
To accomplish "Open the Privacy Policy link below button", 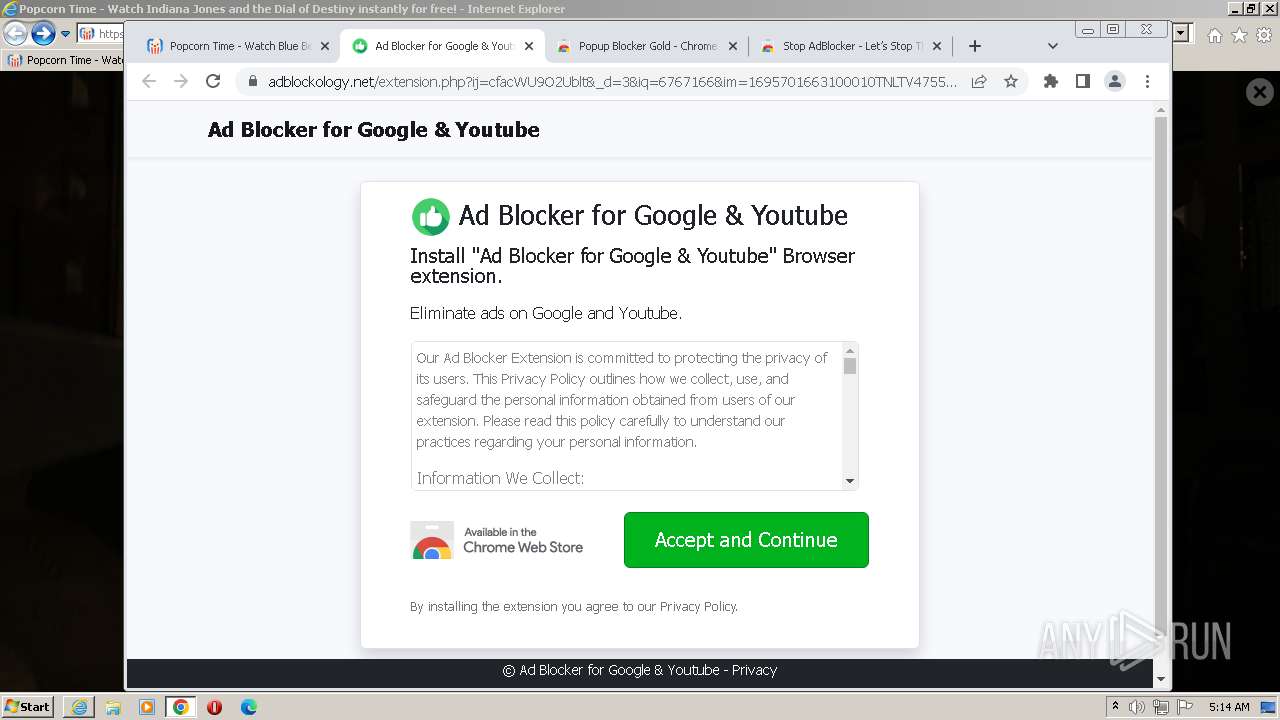I will tap(697, 607).
